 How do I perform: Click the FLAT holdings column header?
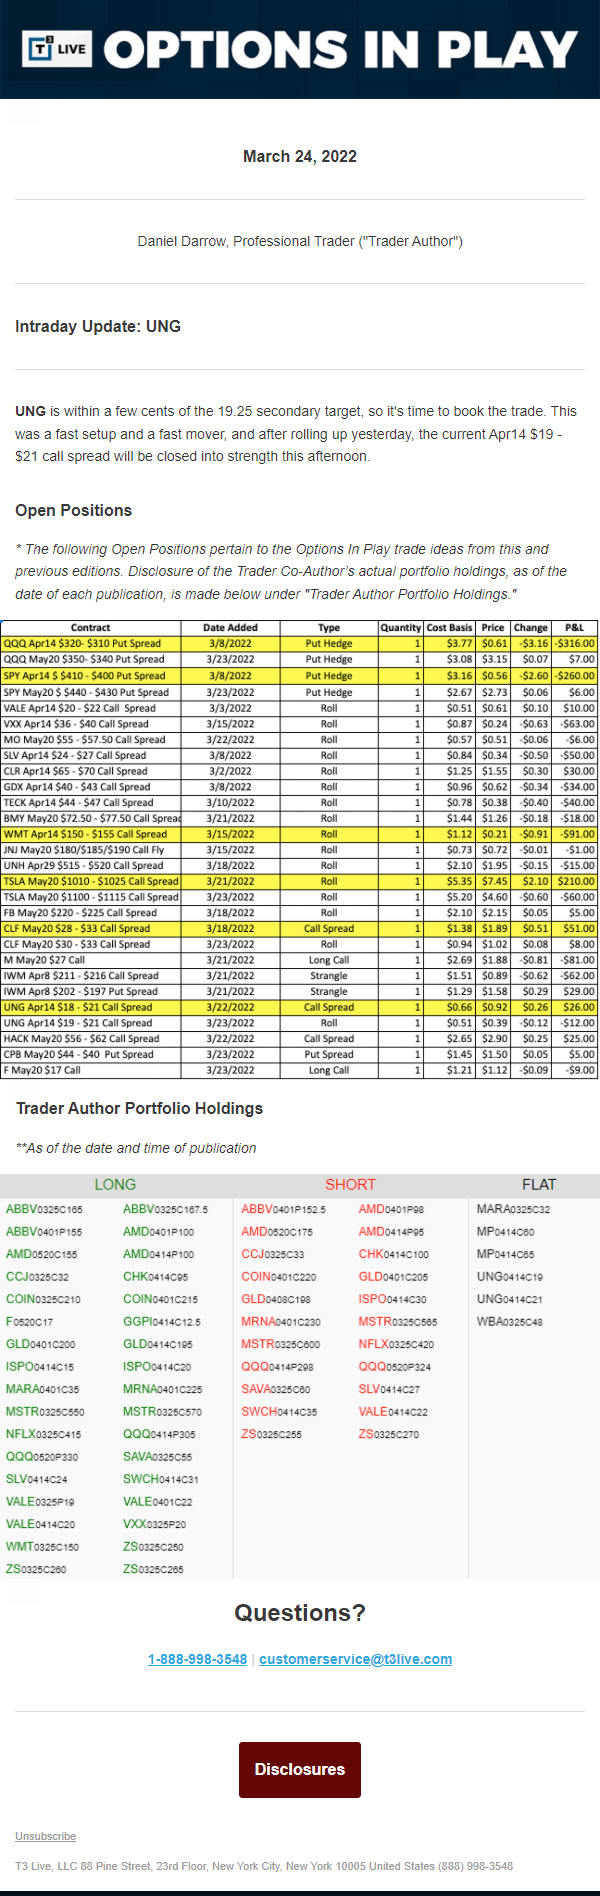pos(538,1185)
